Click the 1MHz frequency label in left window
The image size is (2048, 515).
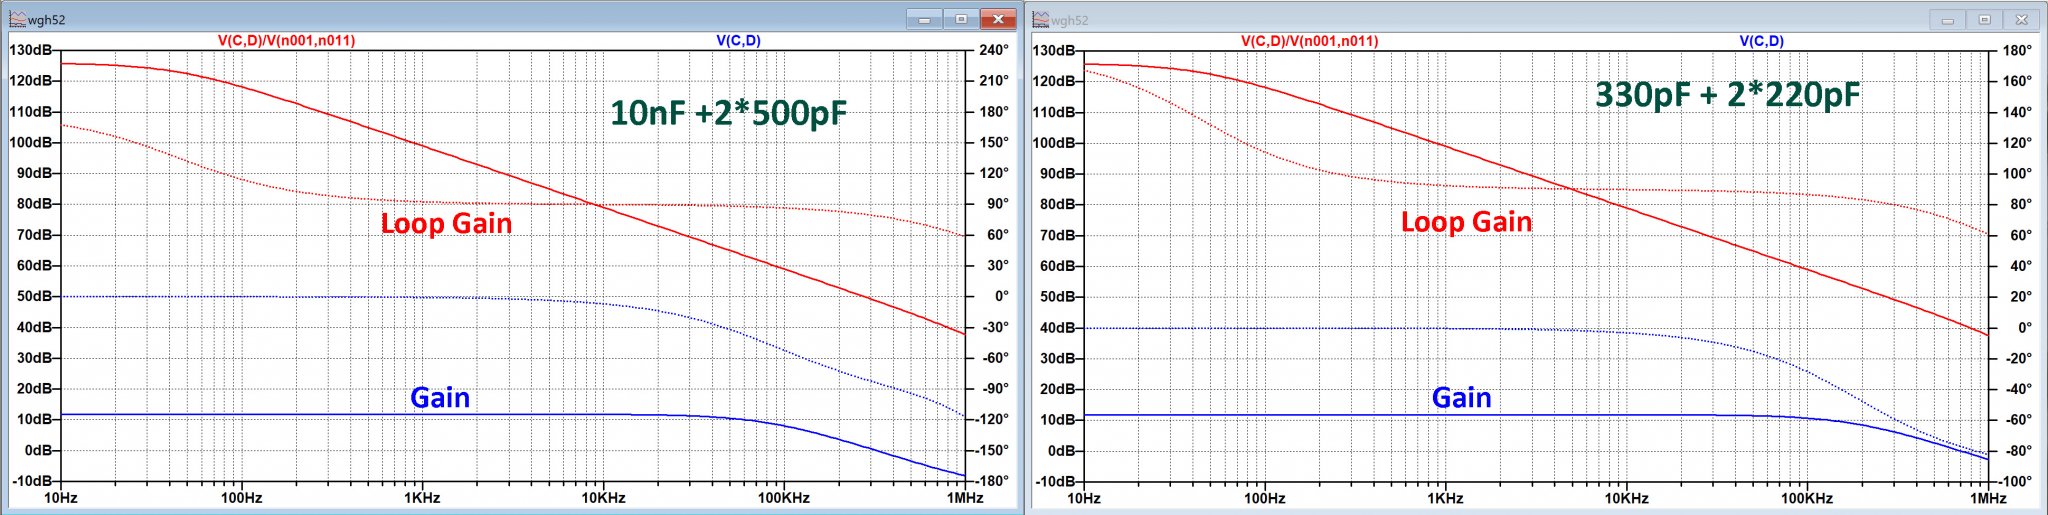[964, 498]
